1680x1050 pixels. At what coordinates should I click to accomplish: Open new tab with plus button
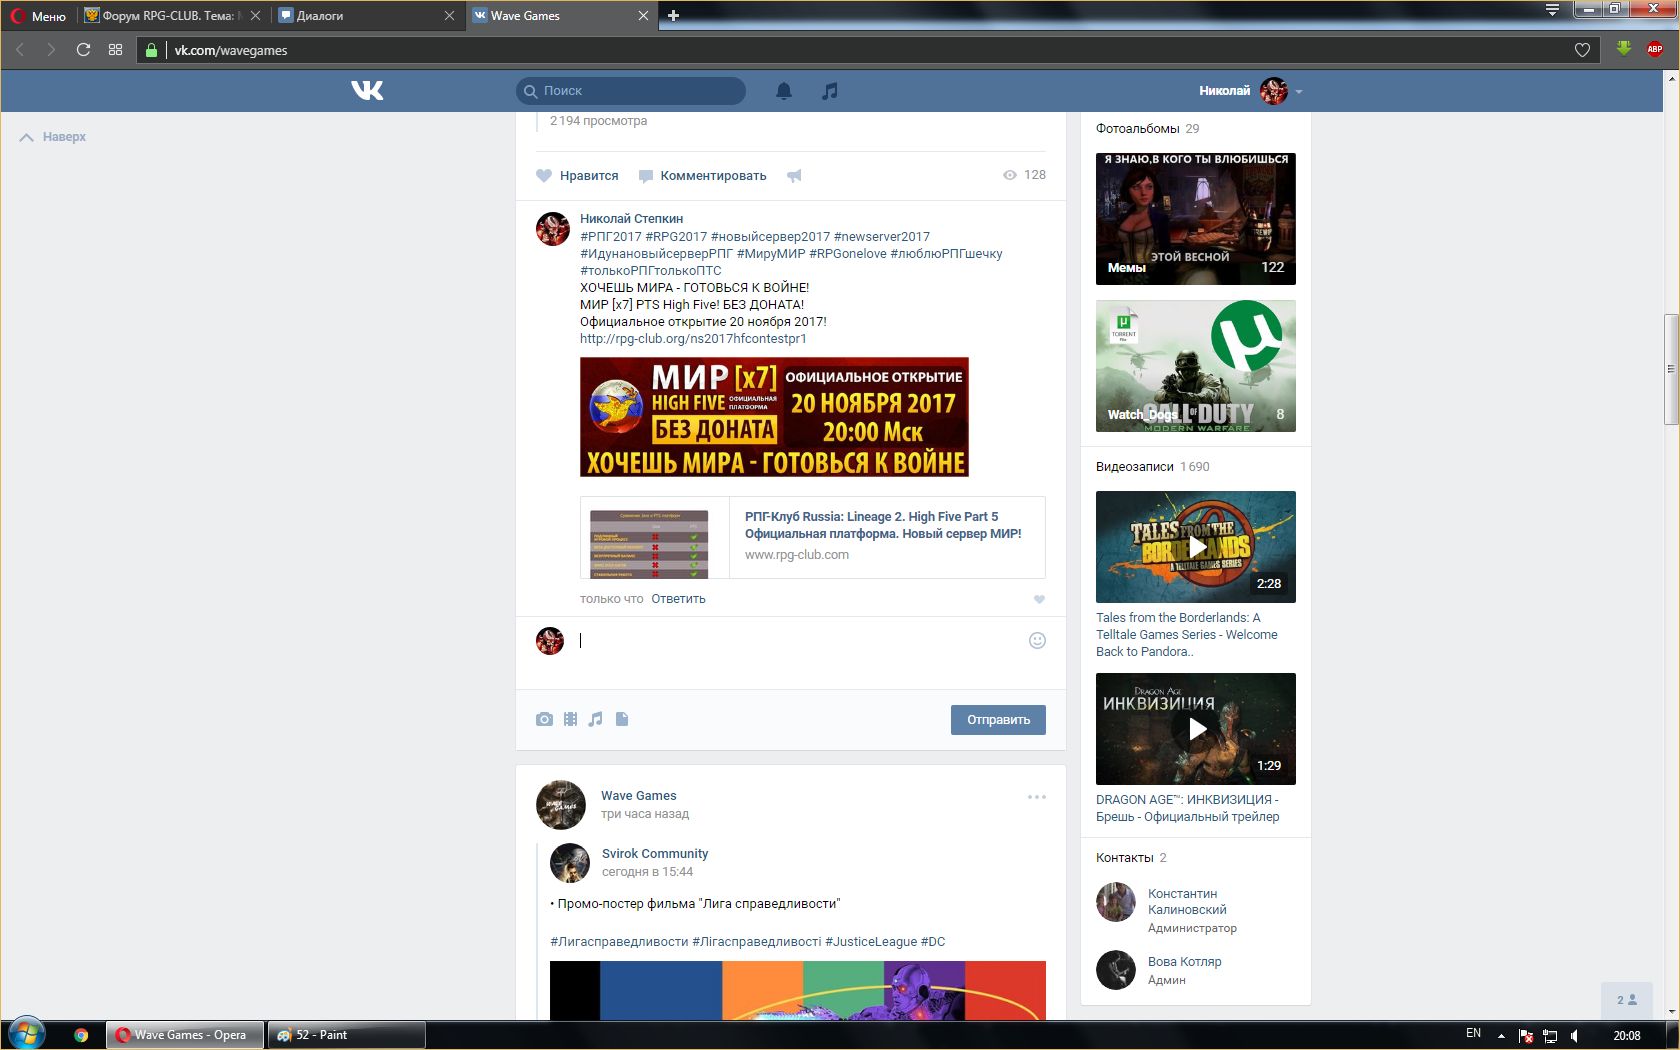point(673,15)
